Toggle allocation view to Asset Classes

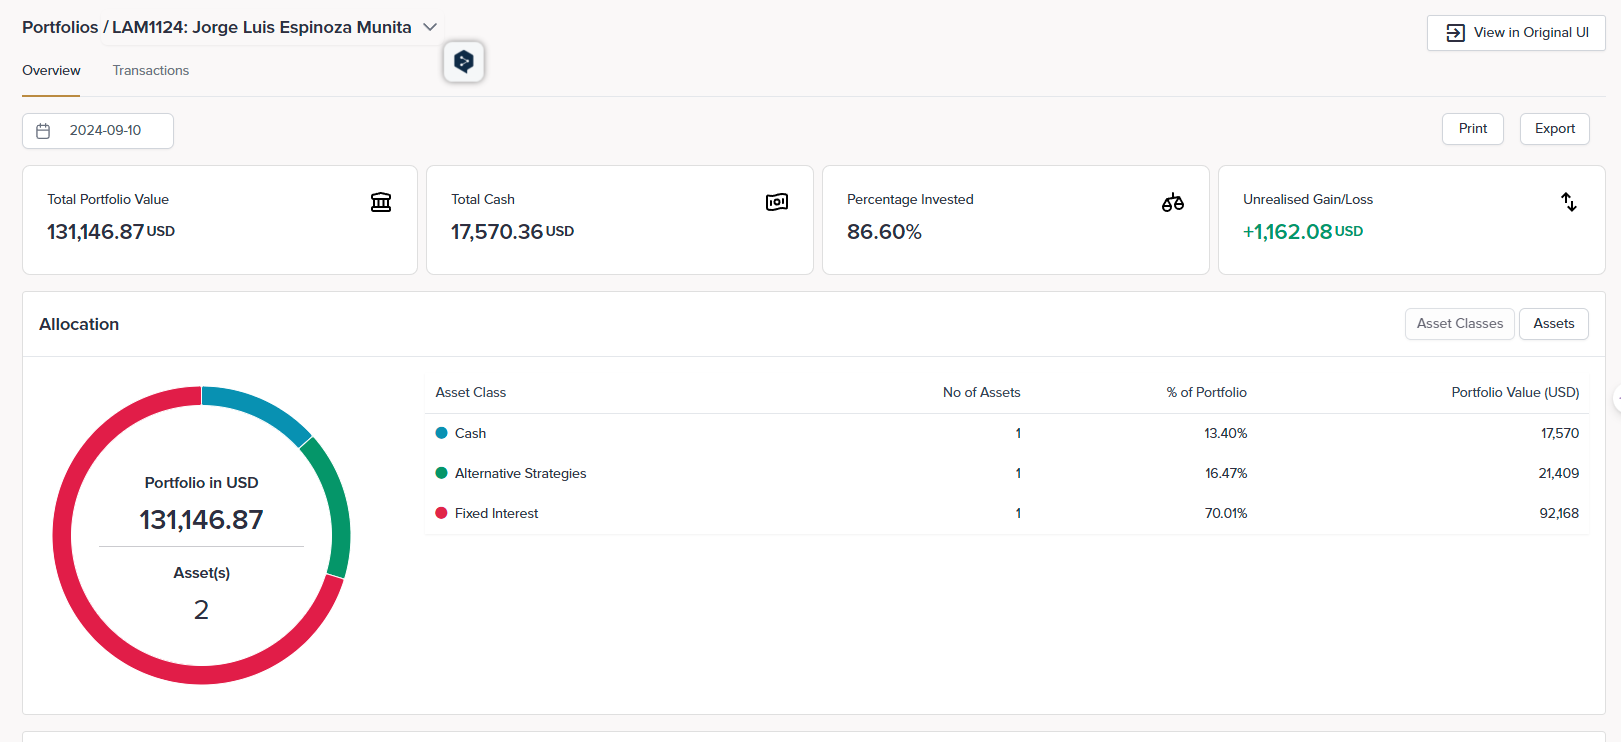(x=1459, y=324)
